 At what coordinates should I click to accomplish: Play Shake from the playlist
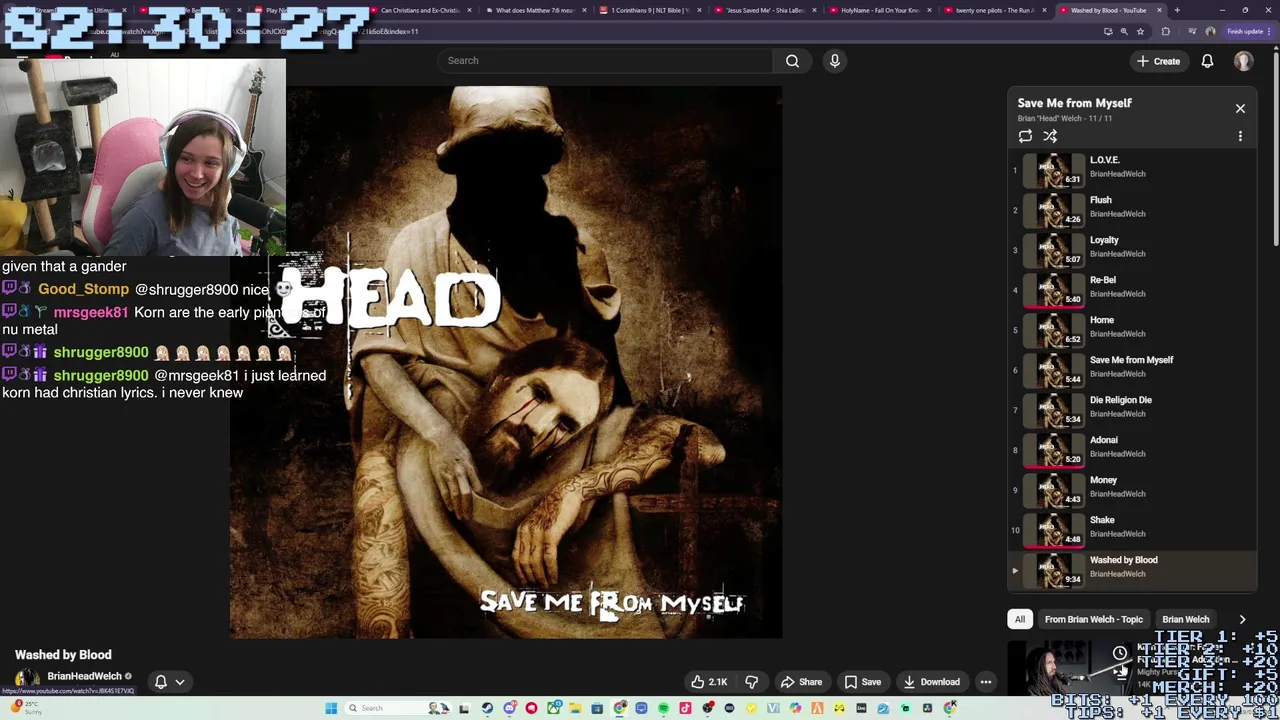click(x=1132, y=530)
